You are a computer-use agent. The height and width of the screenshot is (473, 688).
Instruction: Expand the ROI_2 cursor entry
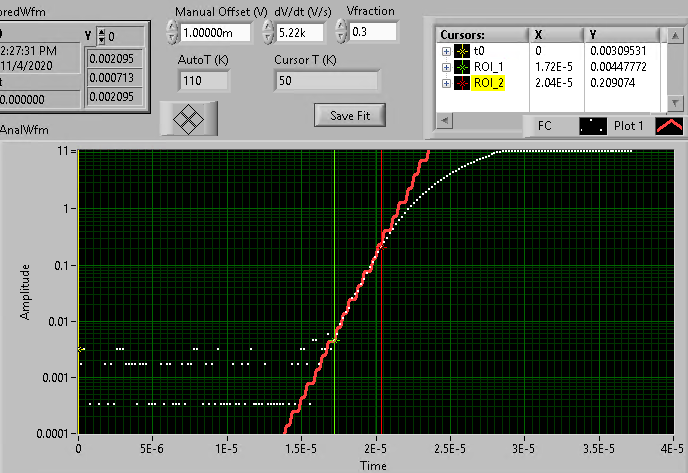(x=446, y=83)
